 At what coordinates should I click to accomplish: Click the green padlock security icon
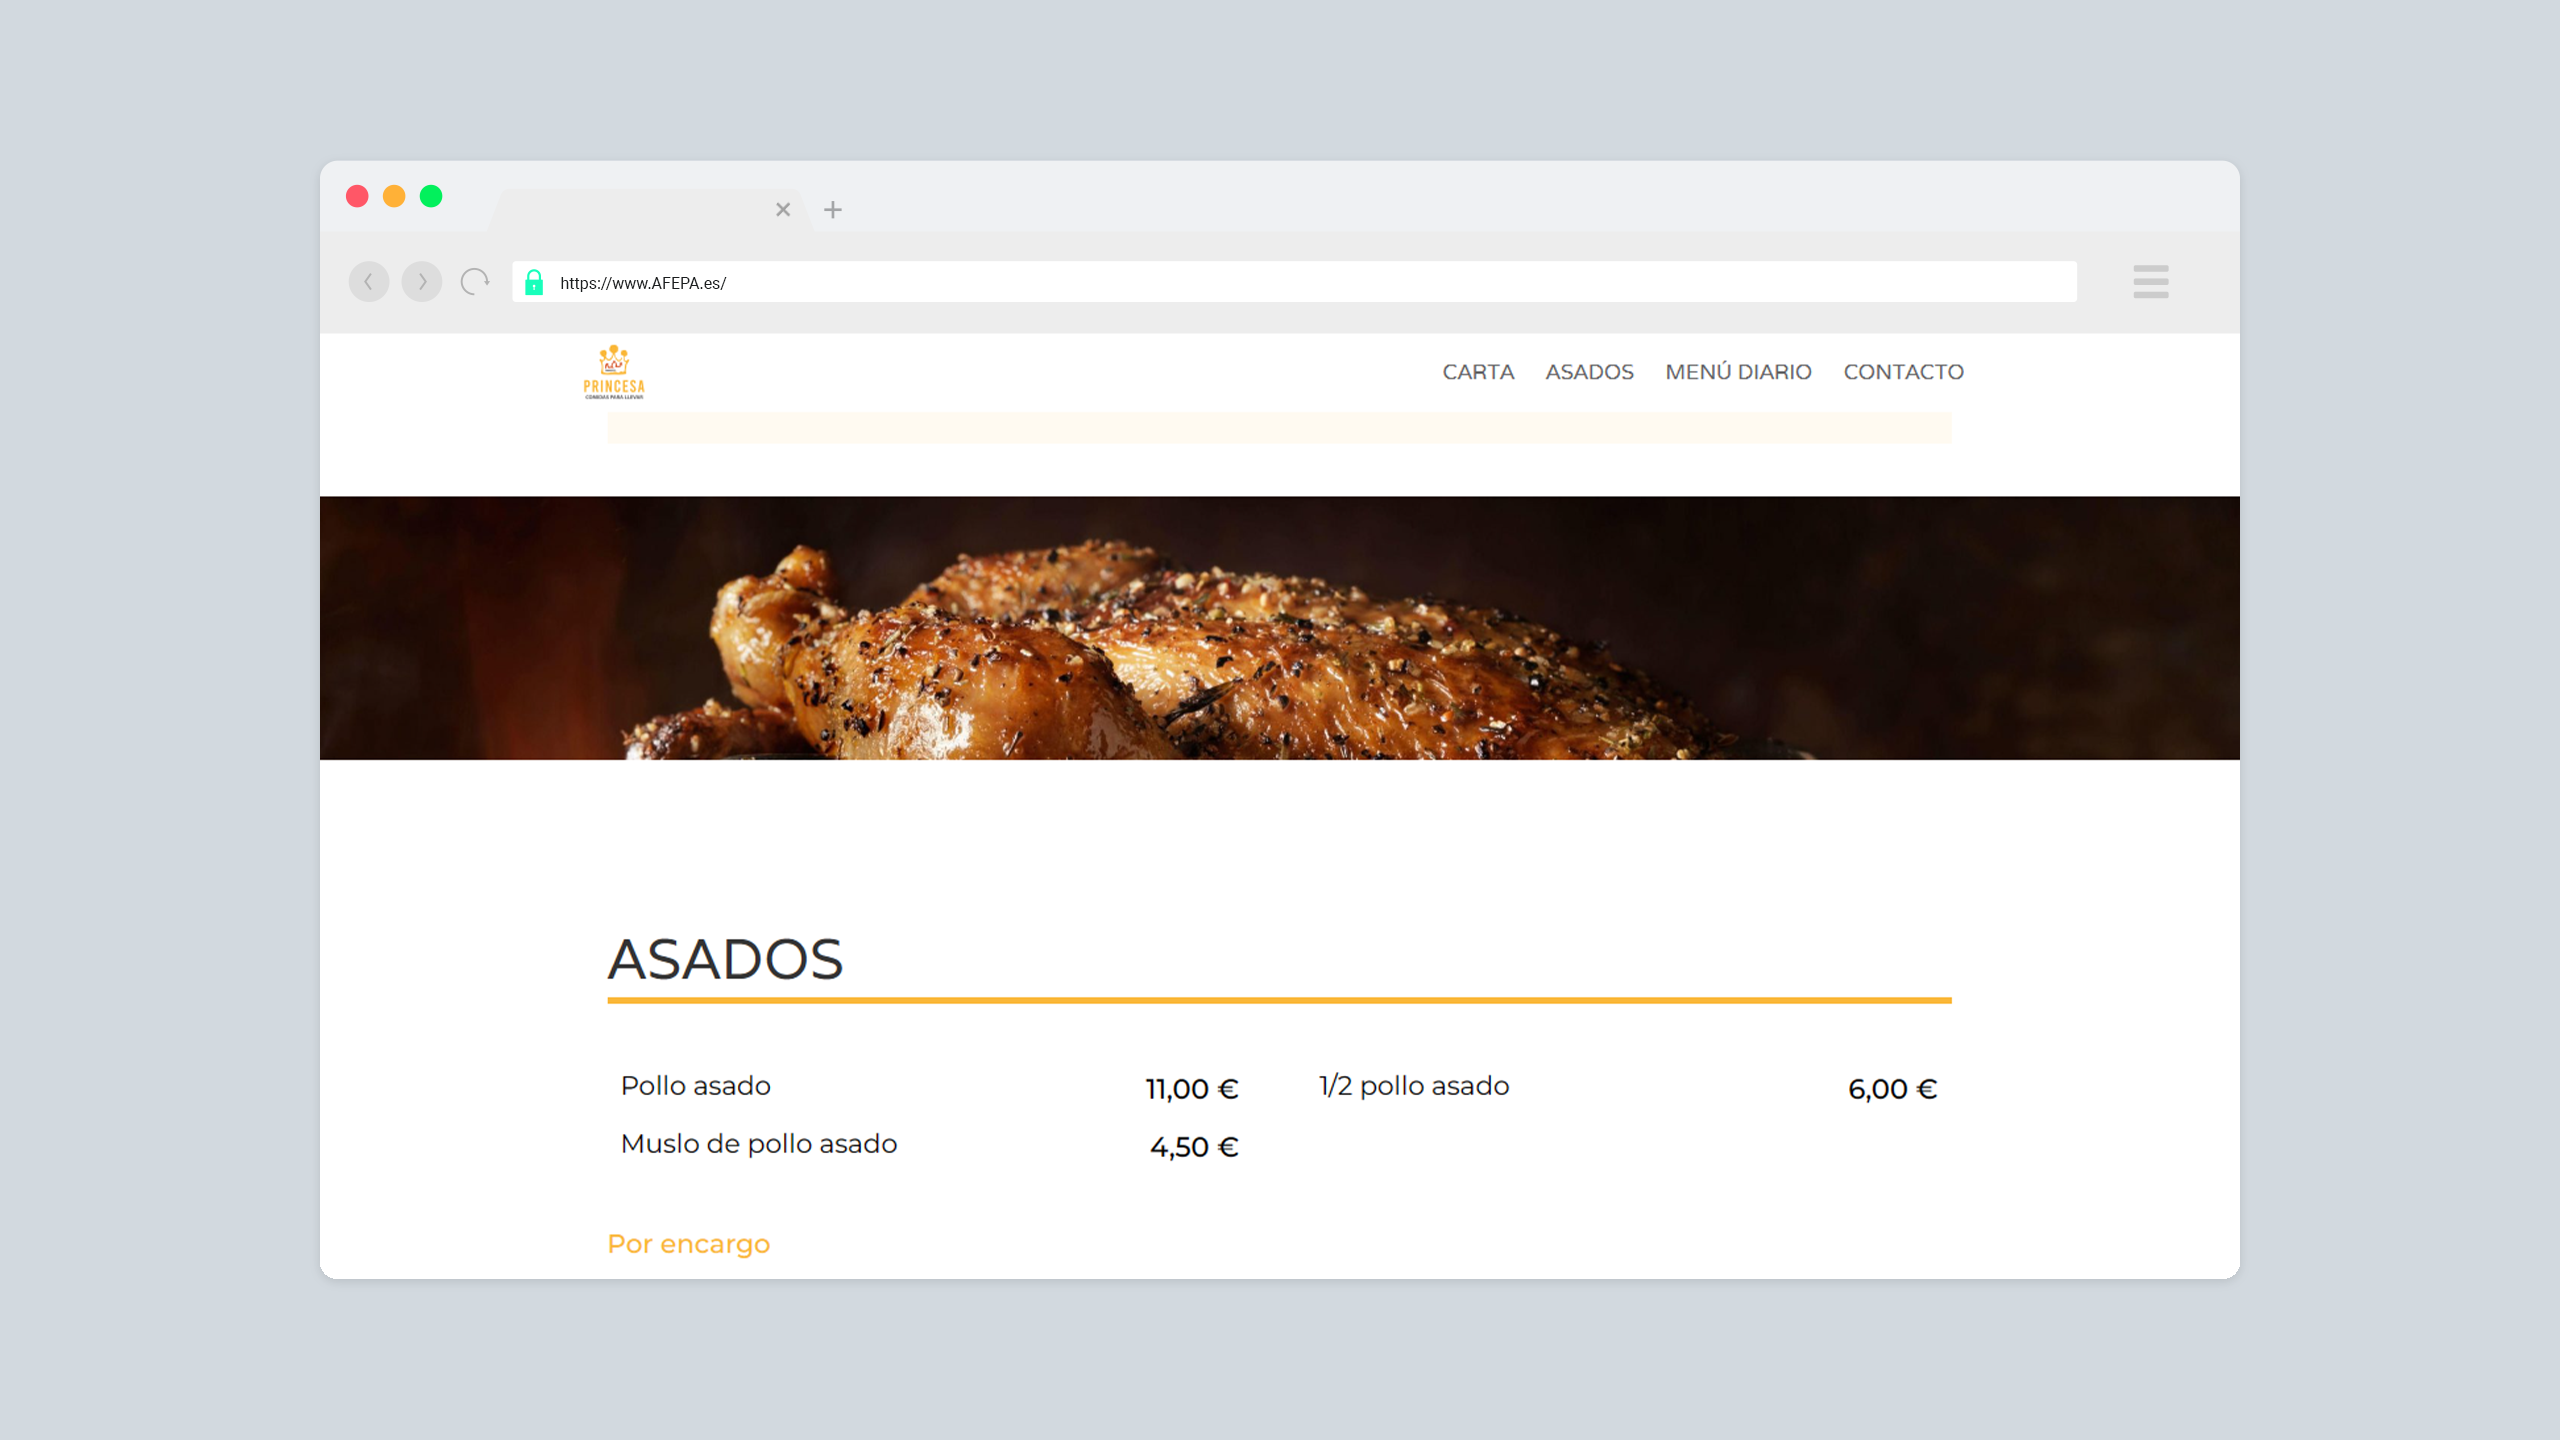pos(534,282)
